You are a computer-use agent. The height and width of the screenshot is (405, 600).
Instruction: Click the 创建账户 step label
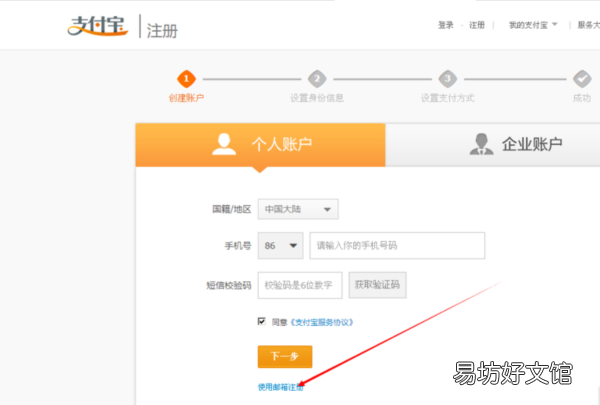(186, 98)
